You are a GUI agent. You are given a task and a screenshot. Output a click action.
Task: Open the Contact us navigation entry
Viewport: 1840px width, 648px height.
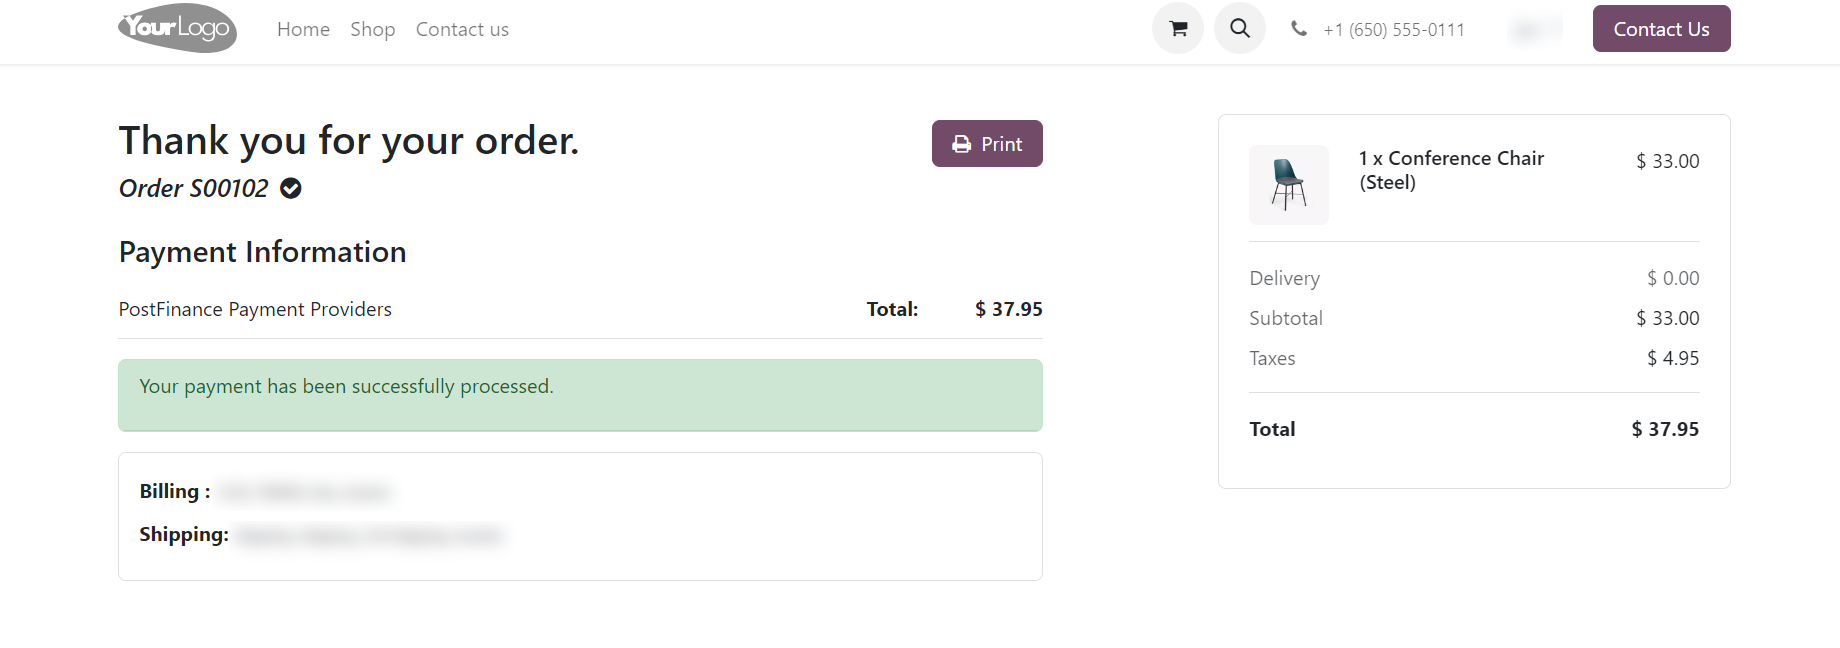[x=461, y=29]
